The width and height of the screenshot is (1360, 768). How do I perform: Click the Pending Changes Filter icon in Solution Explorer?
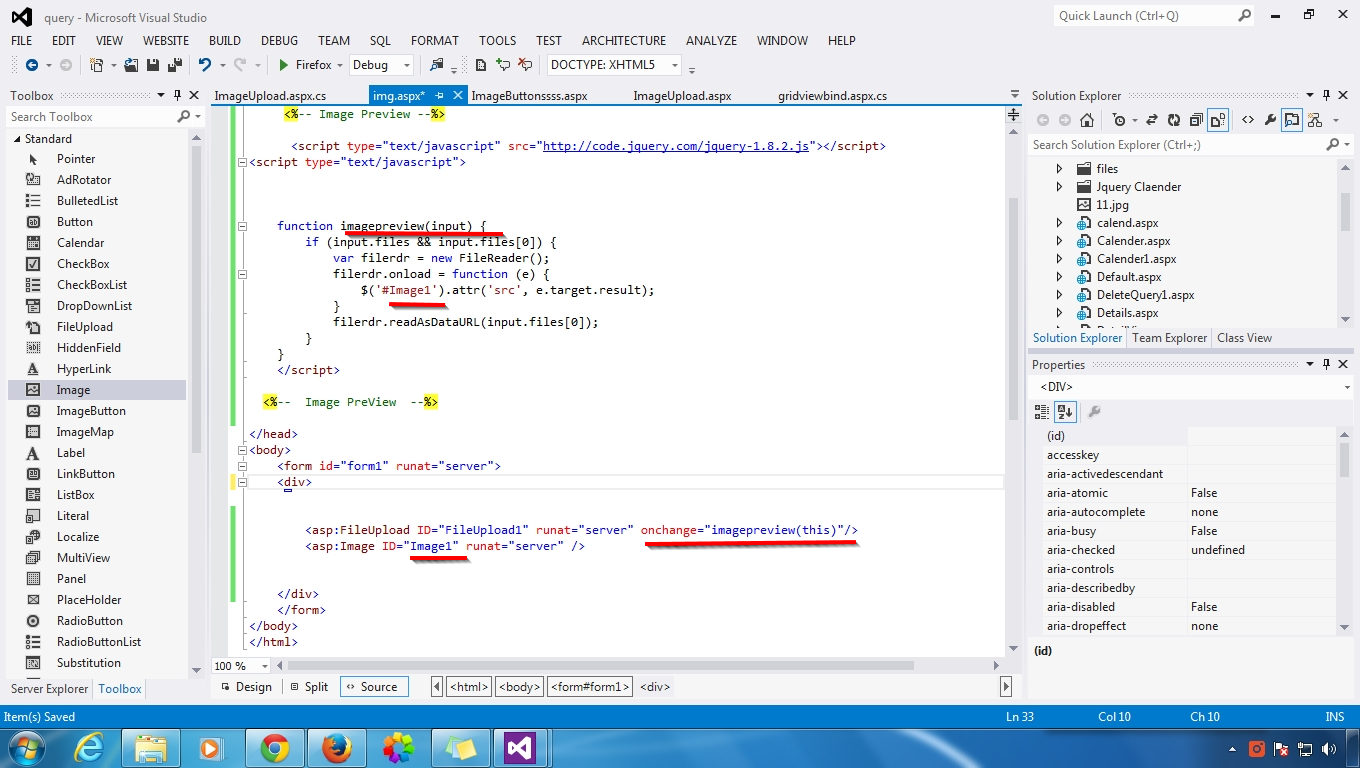click(x=1119, y=120)
